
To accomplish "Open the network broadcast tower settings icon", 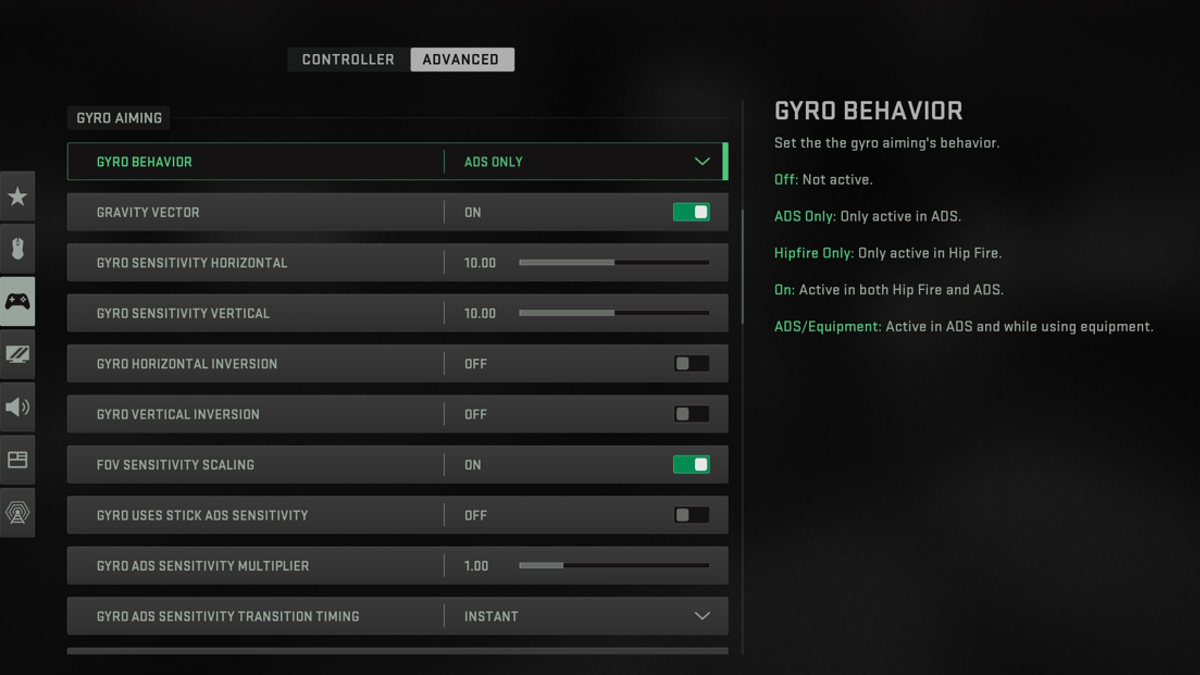I will (18, 513).
